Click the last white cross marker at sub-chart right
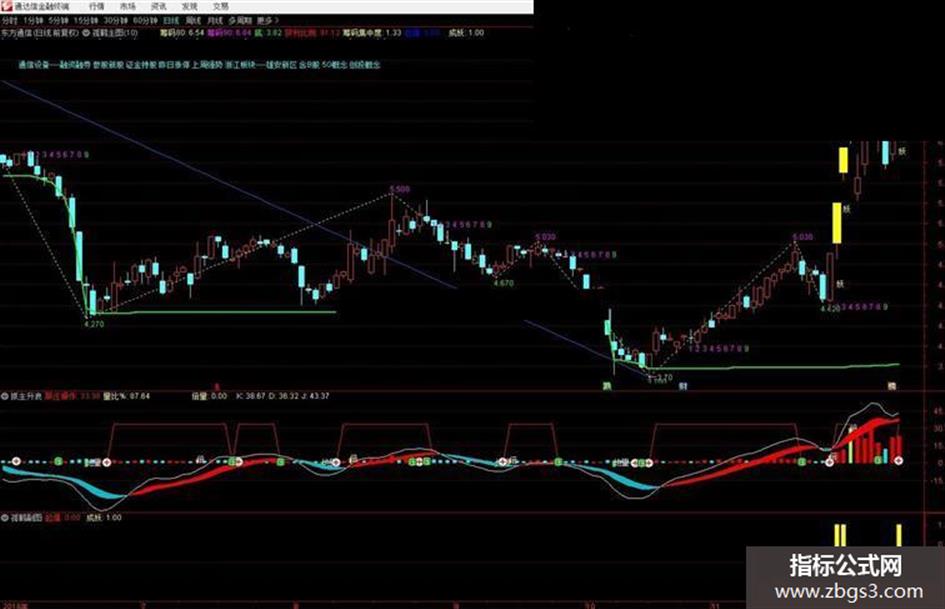 click(x=899, y=461)
